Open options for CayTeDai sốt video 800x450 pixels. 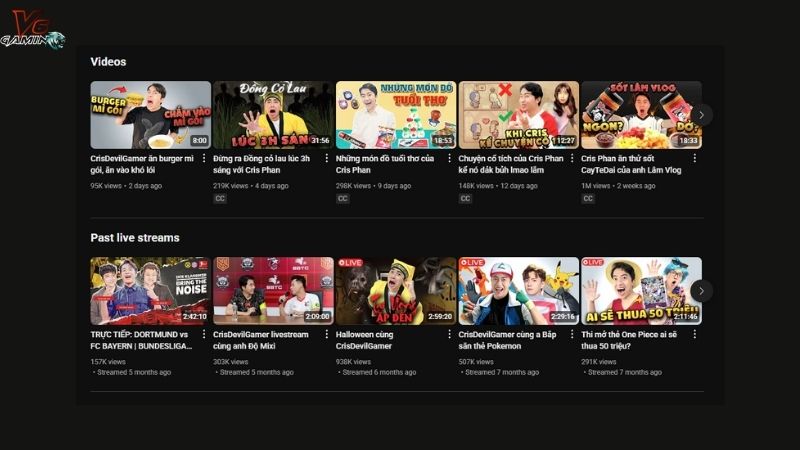[x=694, y=158]
